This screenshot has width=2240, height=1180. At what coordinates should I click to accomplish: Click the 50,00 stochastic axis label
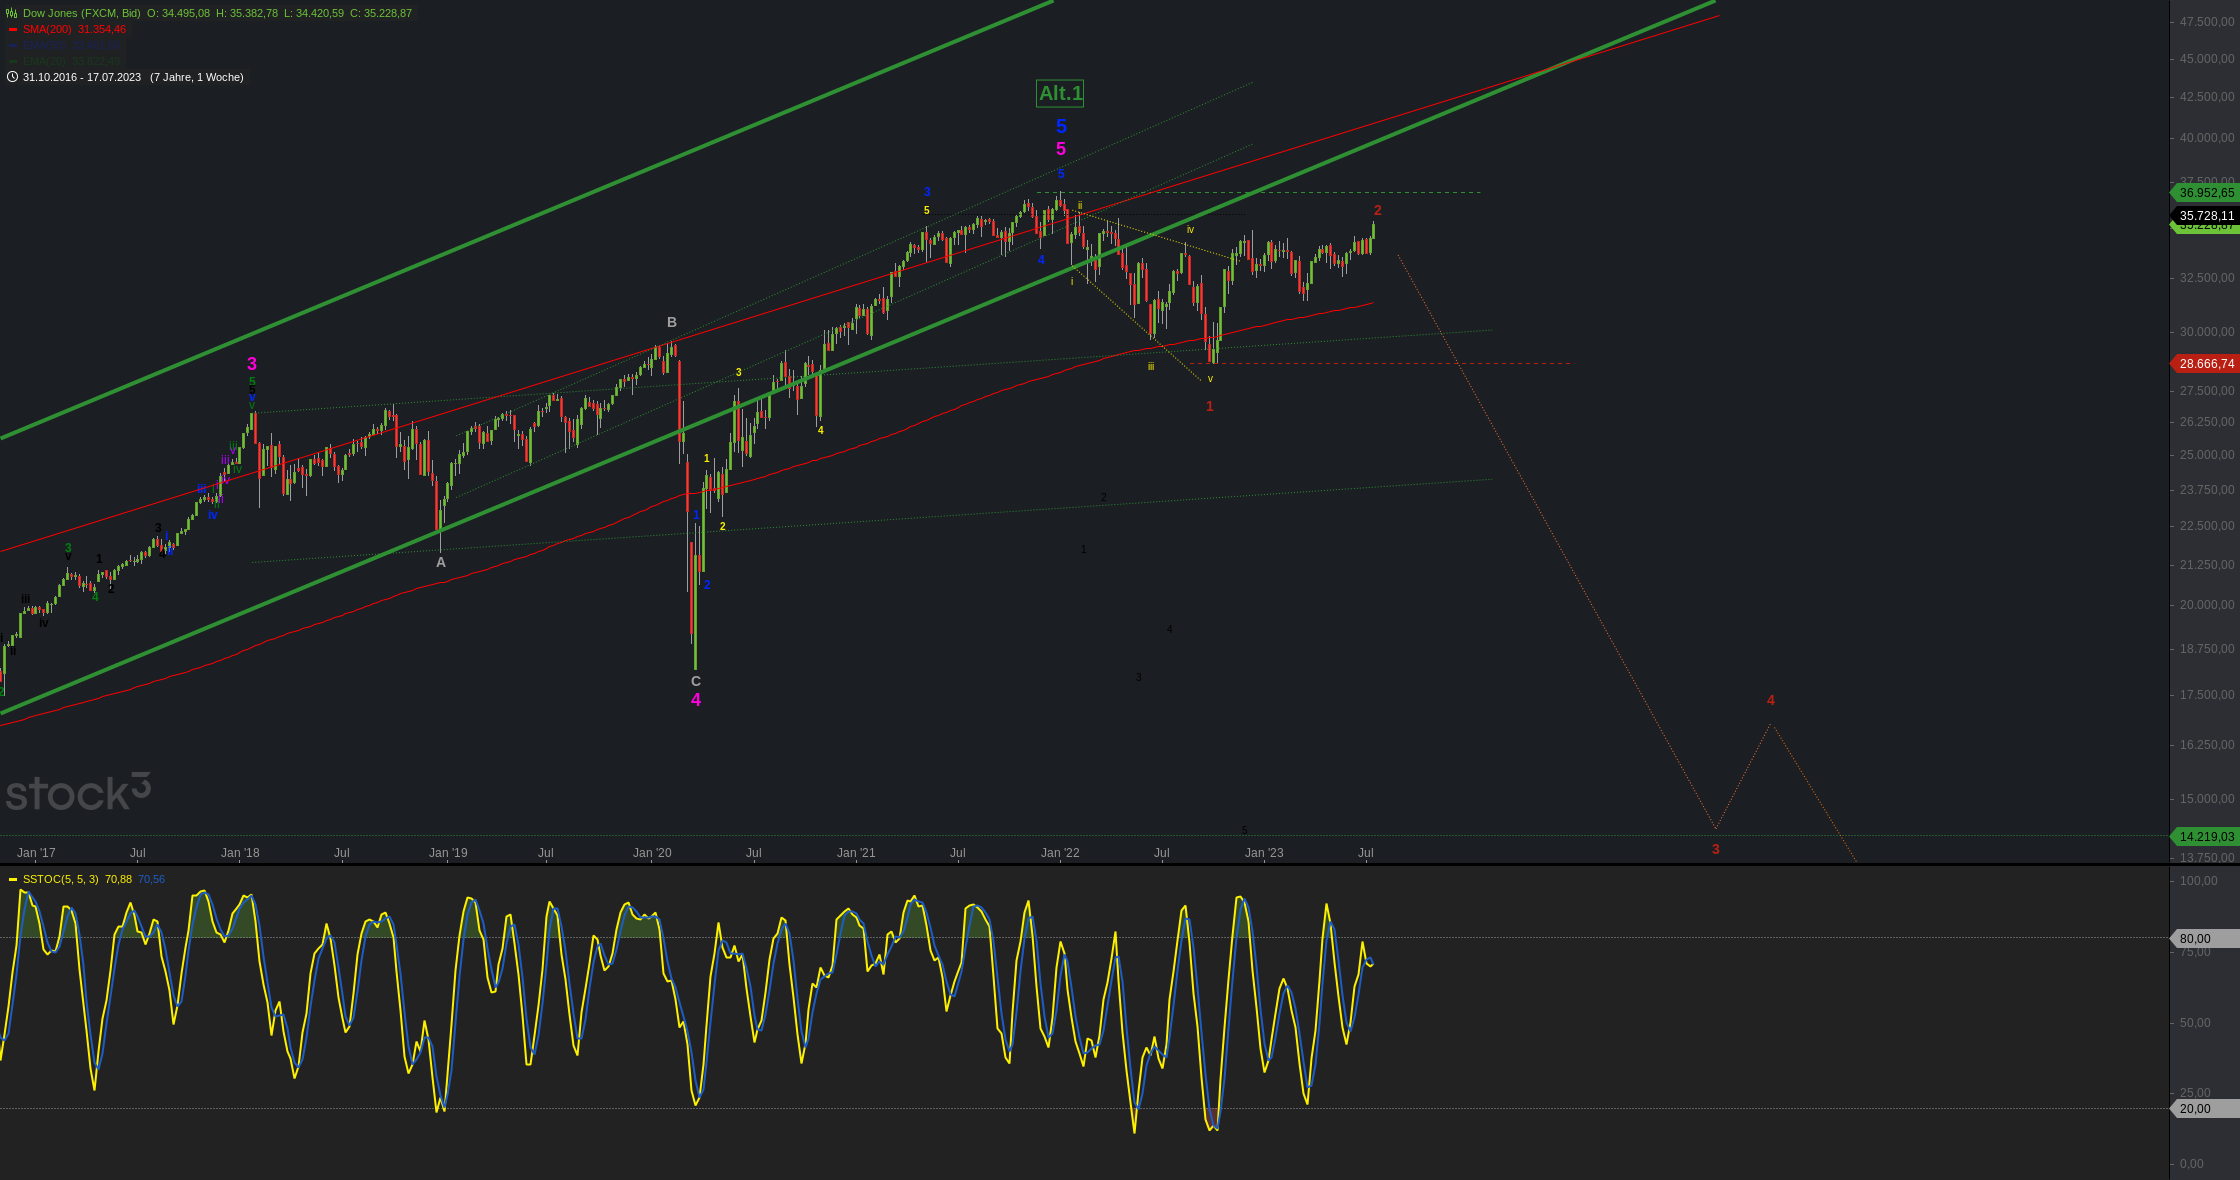pos(2195,1023)
